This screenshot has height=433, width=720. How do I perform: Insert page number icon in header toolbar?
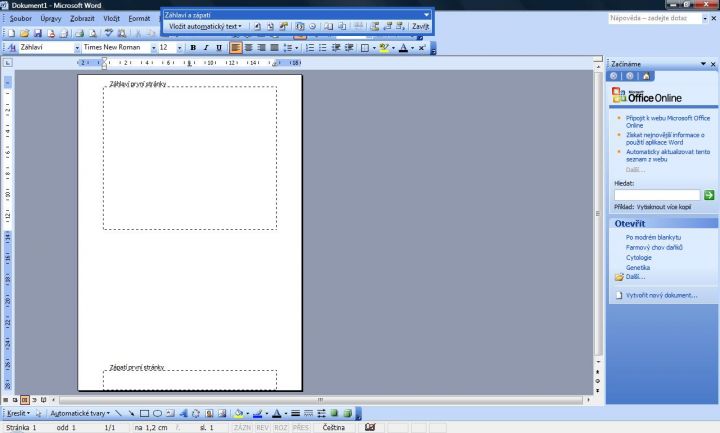257,27
